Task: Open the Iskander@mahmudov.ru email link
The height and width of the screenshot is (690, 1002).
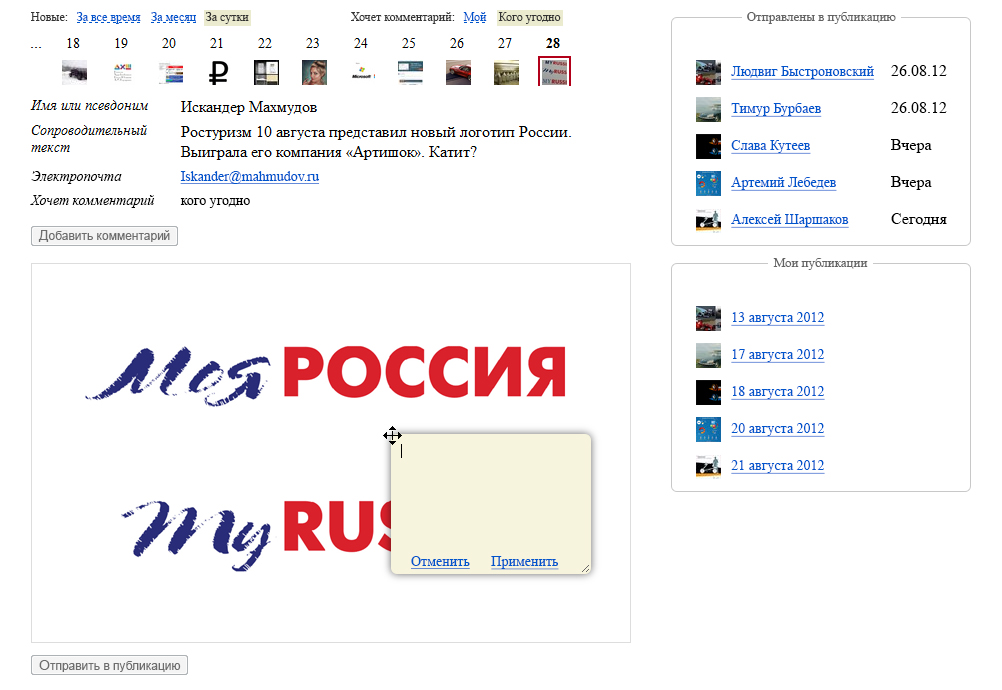Action: point(249,177)
